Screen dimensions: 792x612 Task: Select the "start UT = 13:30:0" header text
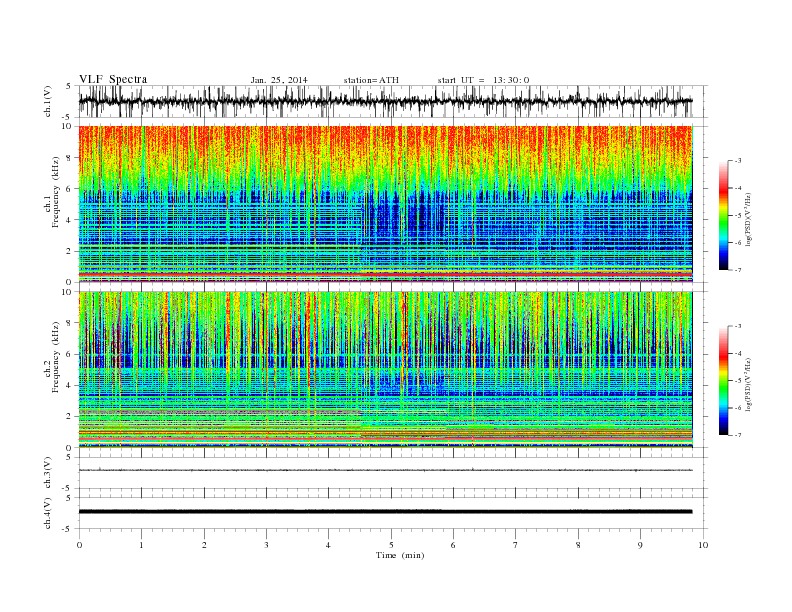483,80
